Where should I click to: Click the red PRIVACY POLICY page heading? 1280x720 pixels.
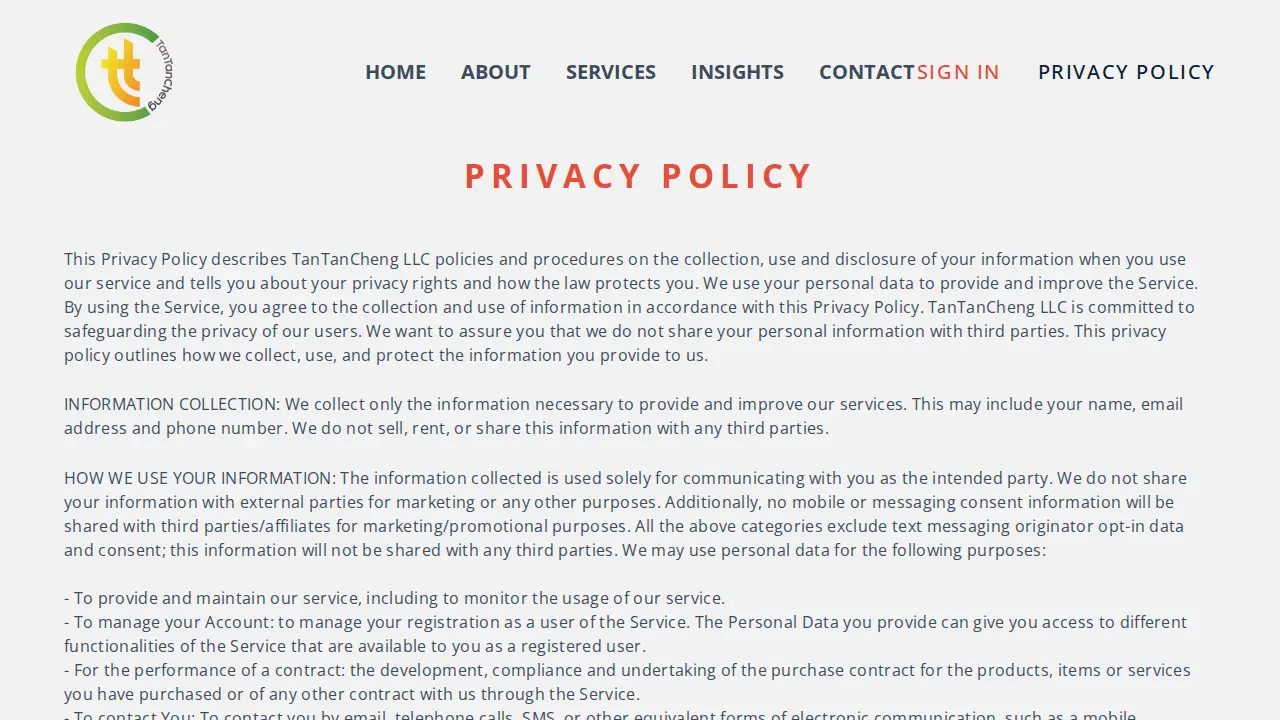pos(639,176)
